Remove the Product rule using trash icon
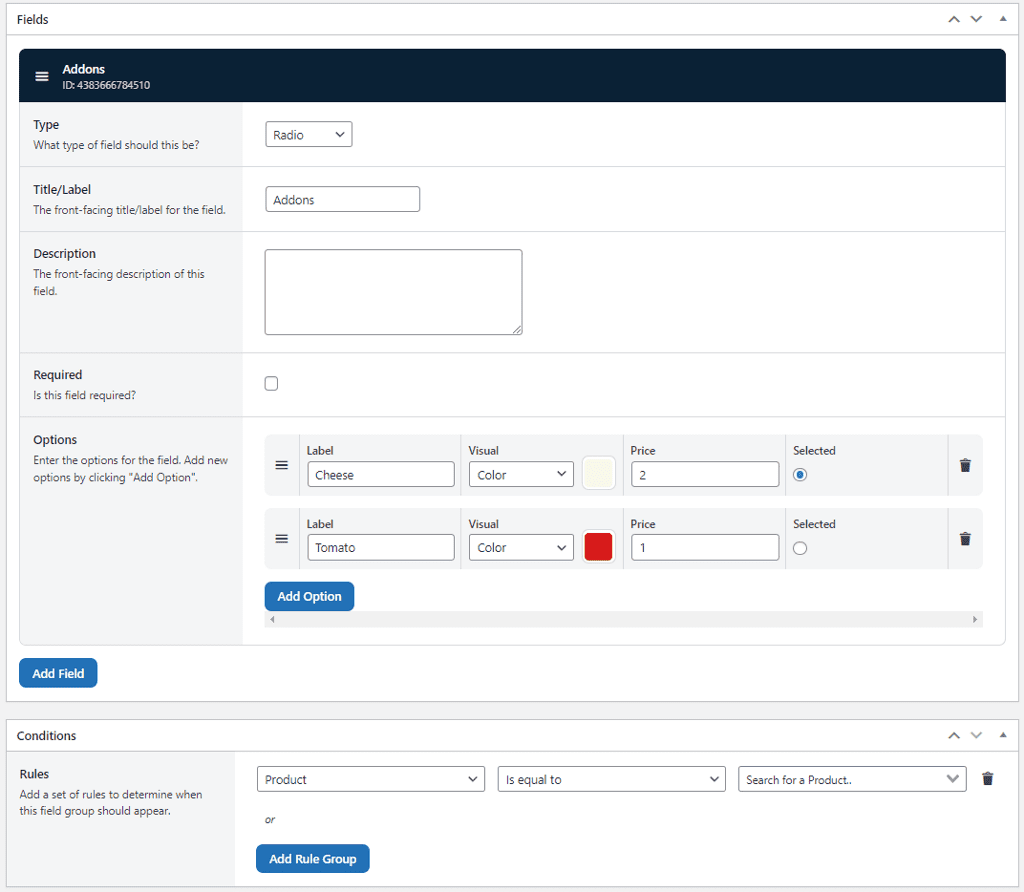 [988, 779]
